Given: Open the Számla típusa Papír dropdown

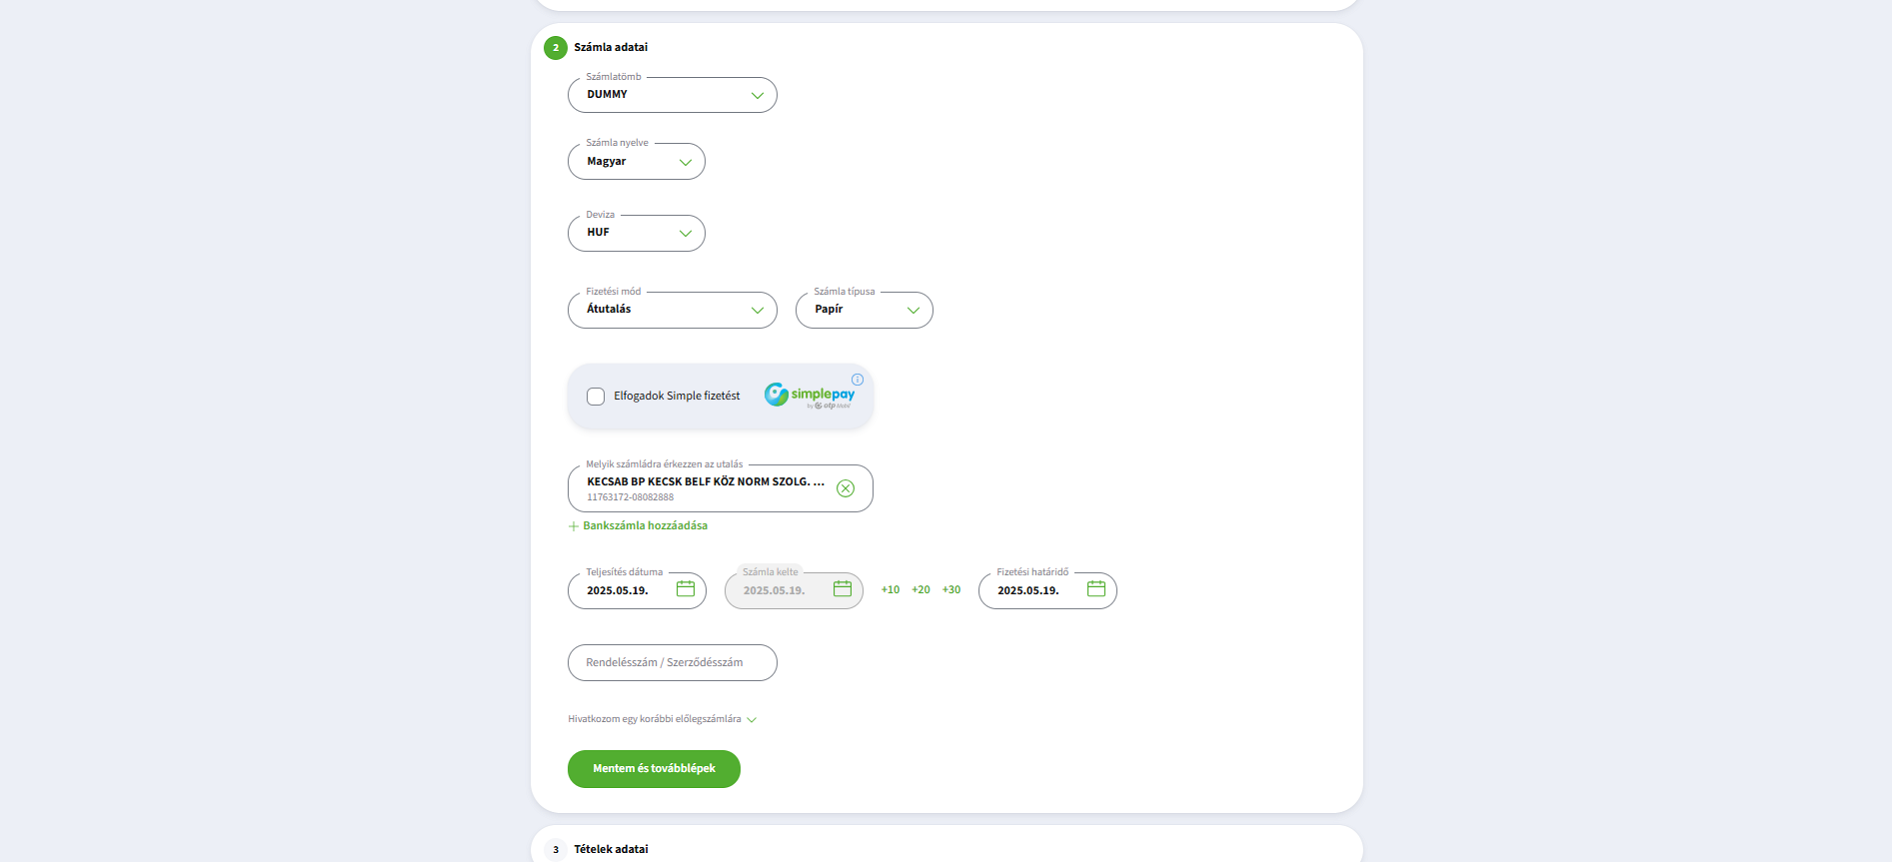Looking at the screenshot, I should (864, 310).
